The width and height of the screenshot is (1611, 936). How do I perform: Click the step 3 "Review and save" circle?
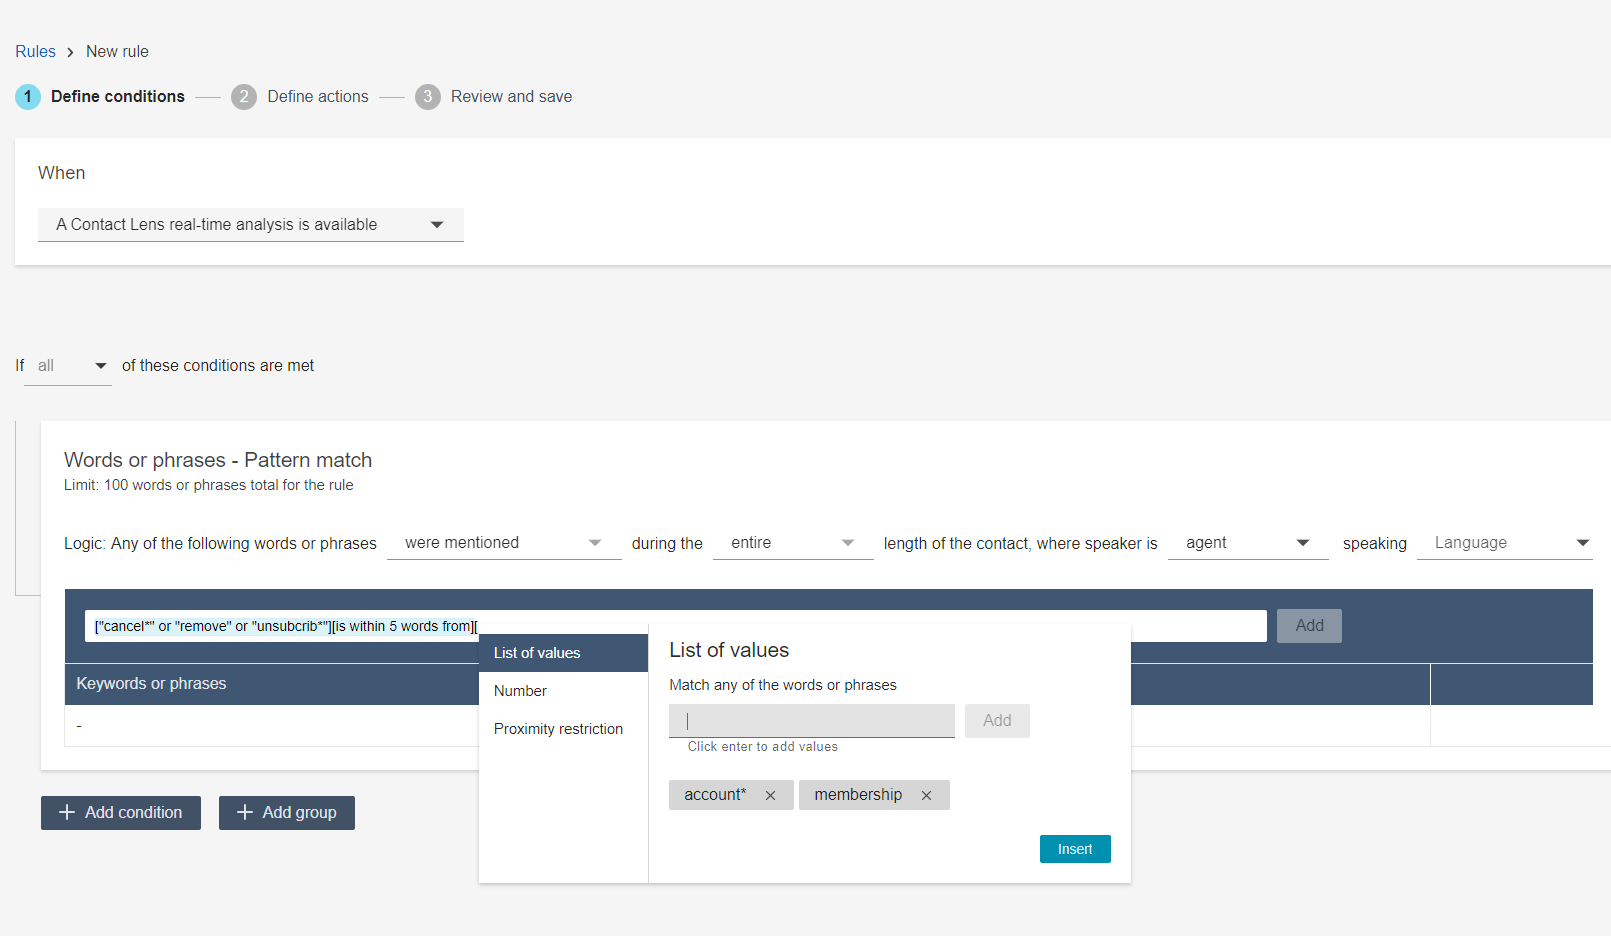pyautogui.click(x=428, y=96)
